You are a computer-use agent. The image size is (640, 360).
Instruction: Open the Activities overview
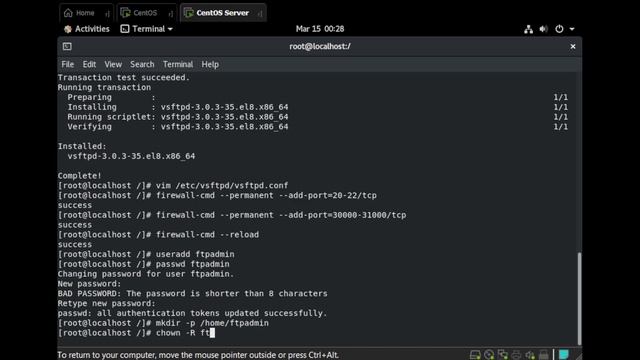pos(87,29)
